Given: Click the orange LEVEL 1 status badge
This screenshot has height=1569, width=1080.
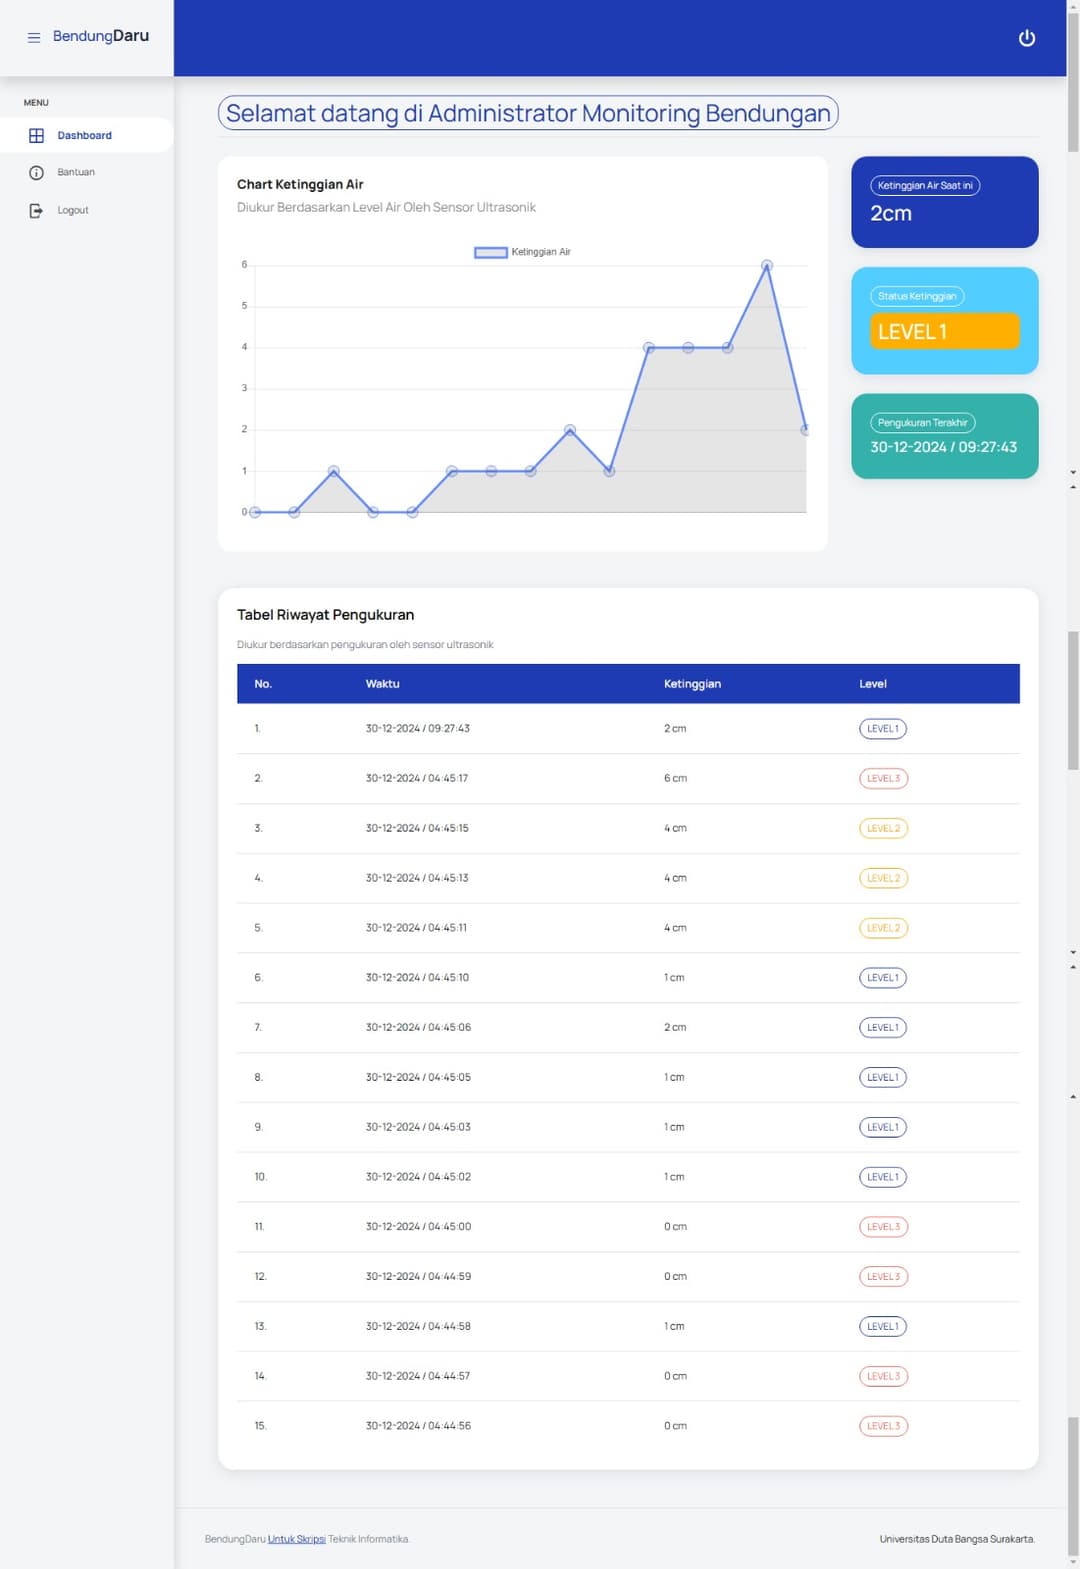Looking at the screenshot, I should 944,331.
